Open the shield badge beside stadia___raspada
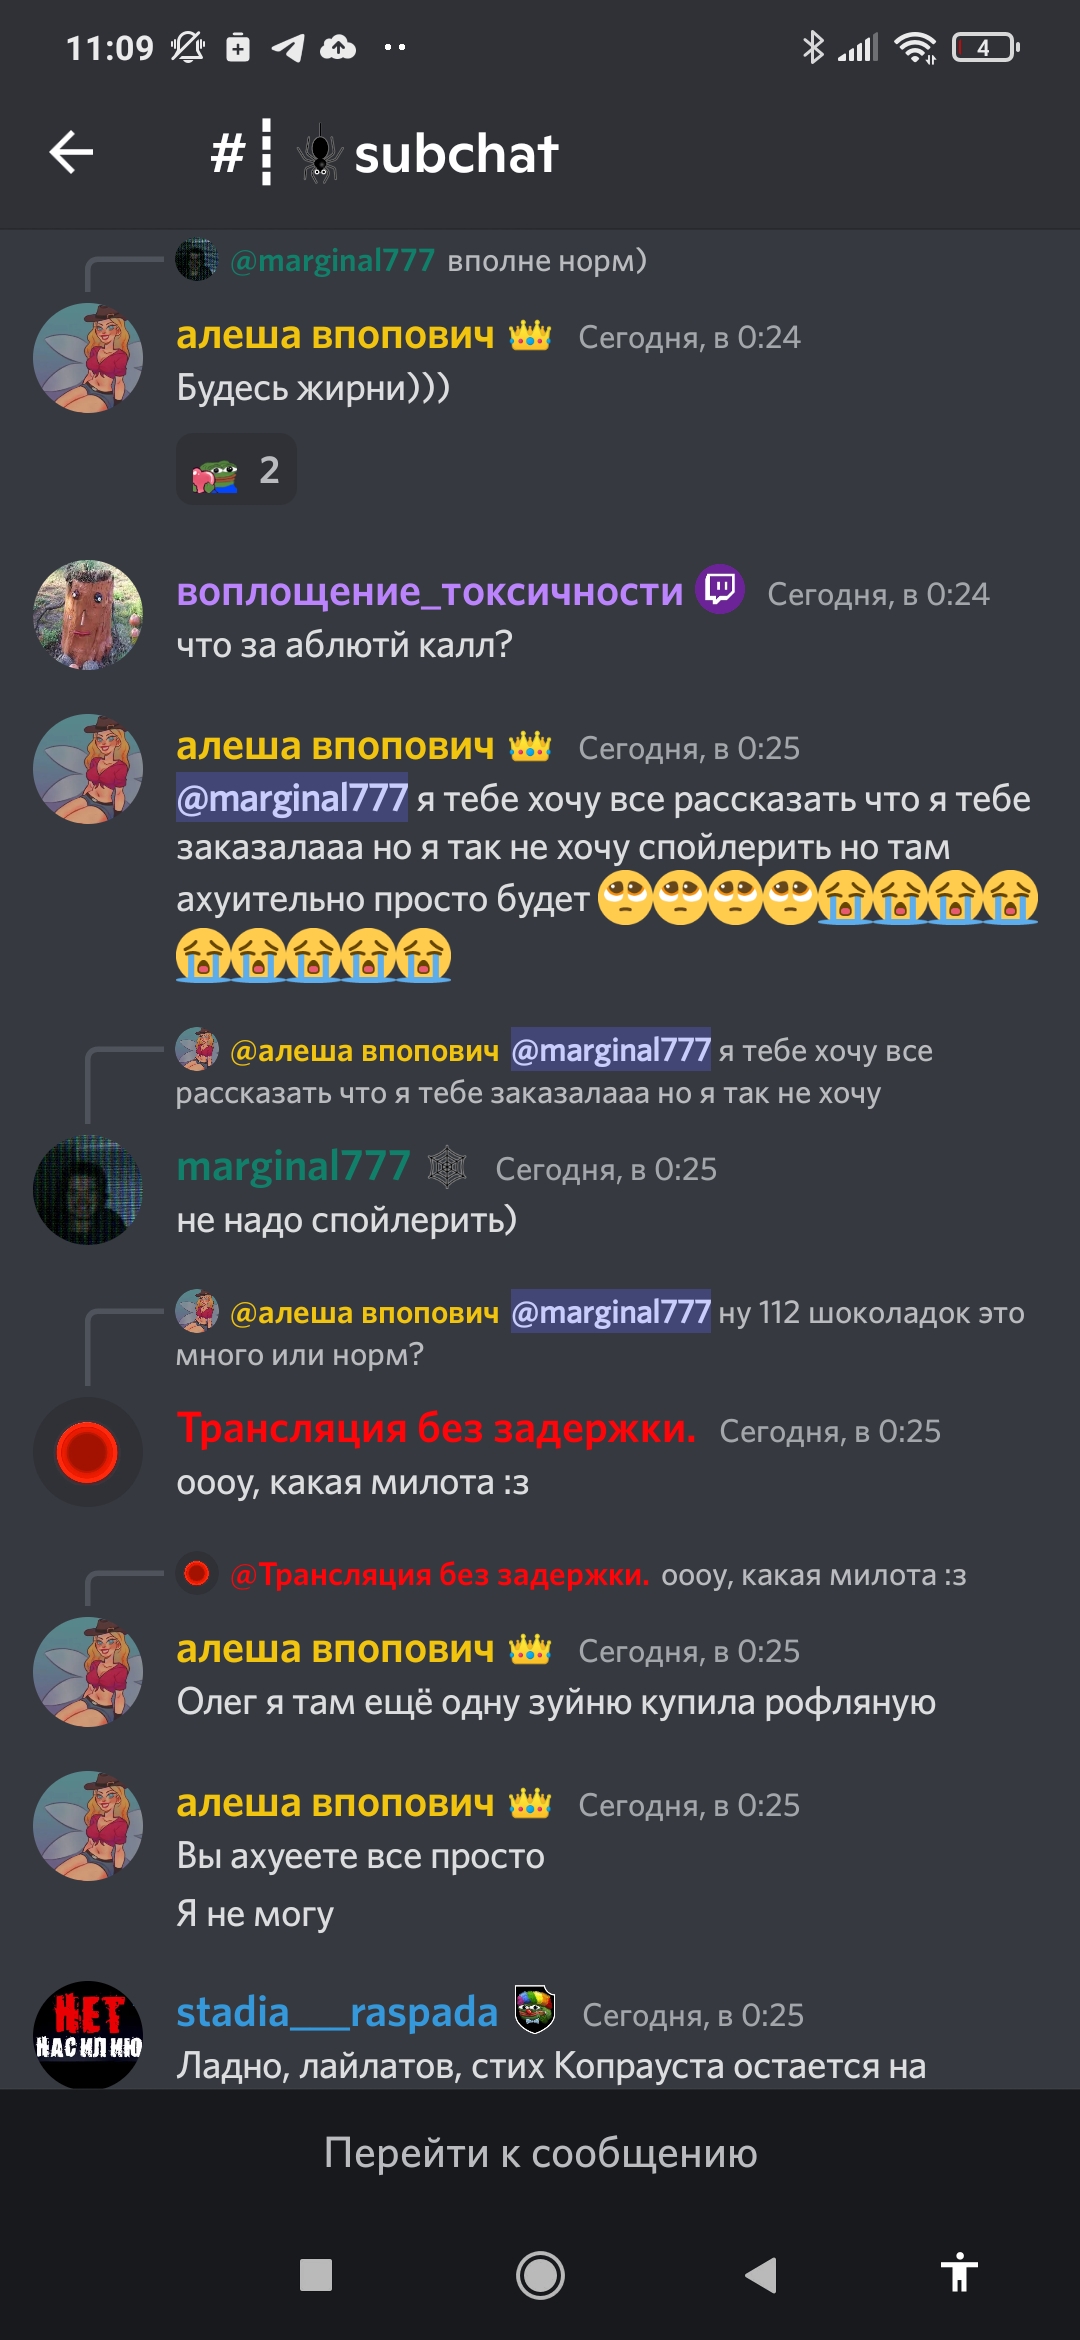The image size is (1080, 2340). 534,2009
